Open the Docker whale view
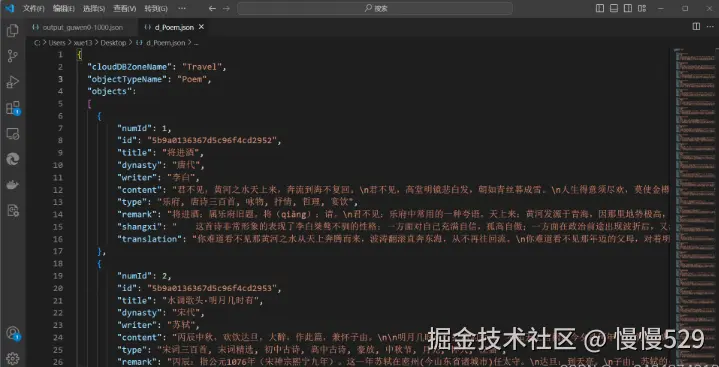Screen dimensions: 719x367 tap(12, 185)
